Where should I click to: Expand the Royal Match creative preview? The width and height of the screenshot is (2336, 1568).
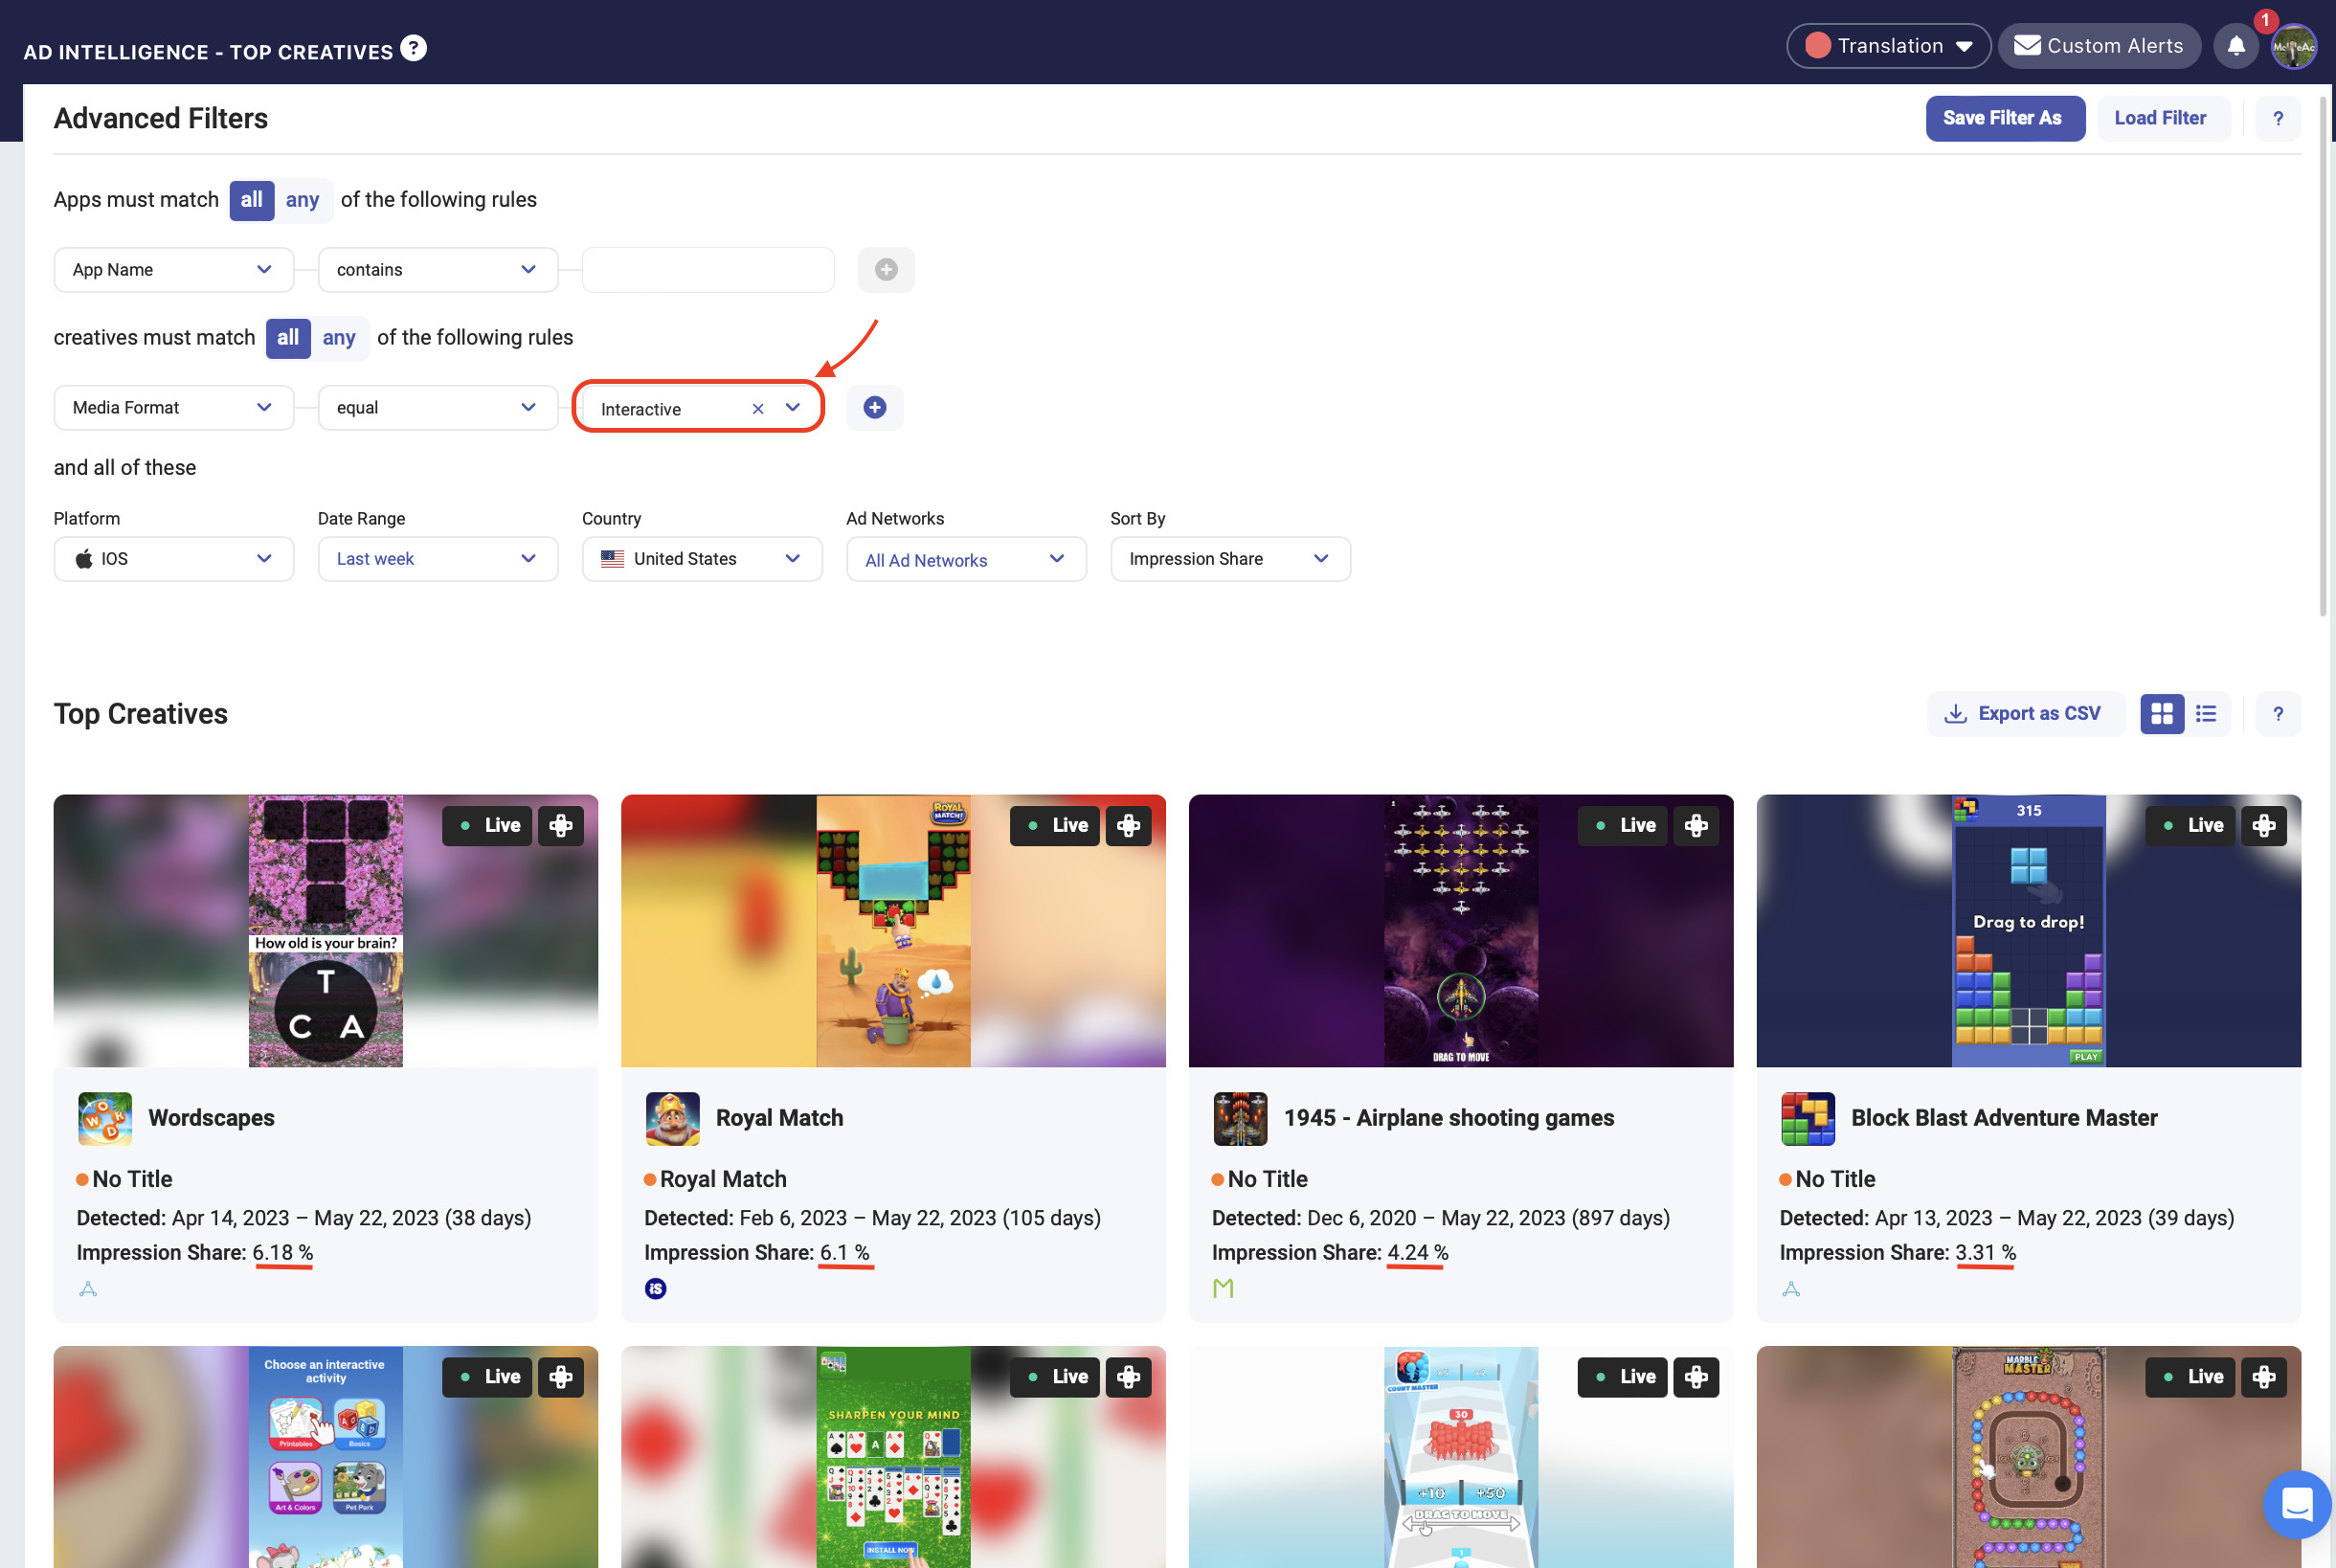click(x=1129, y=825)
